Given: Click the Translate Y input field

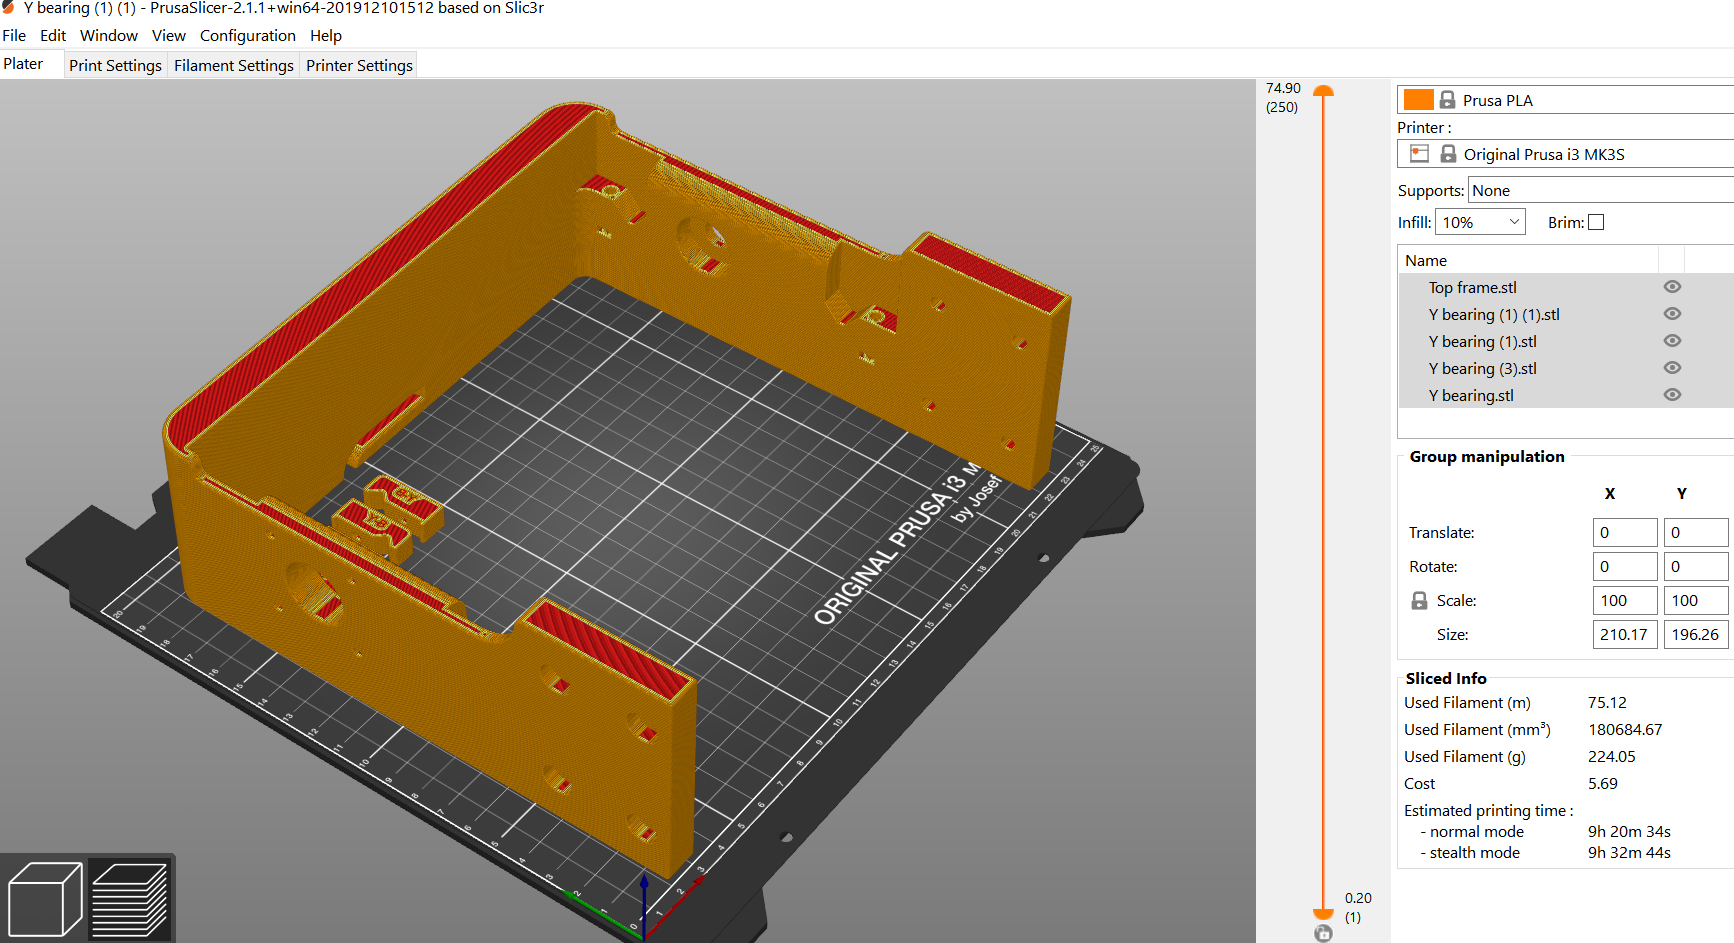Looking at the screenshot, I should pos(1696,533).
